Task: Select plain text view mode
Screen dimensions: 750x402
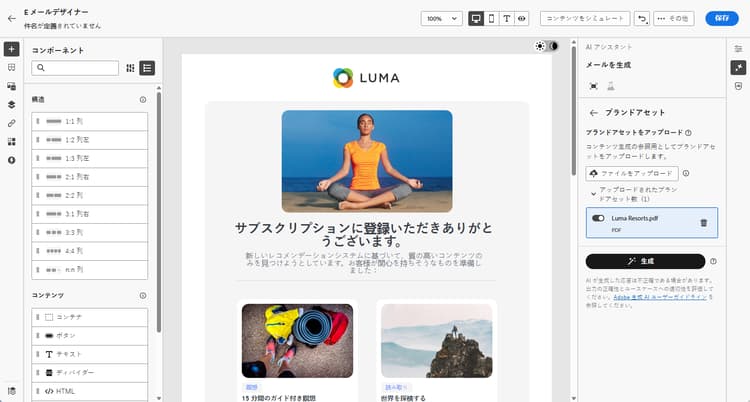Action: (507, 19)
